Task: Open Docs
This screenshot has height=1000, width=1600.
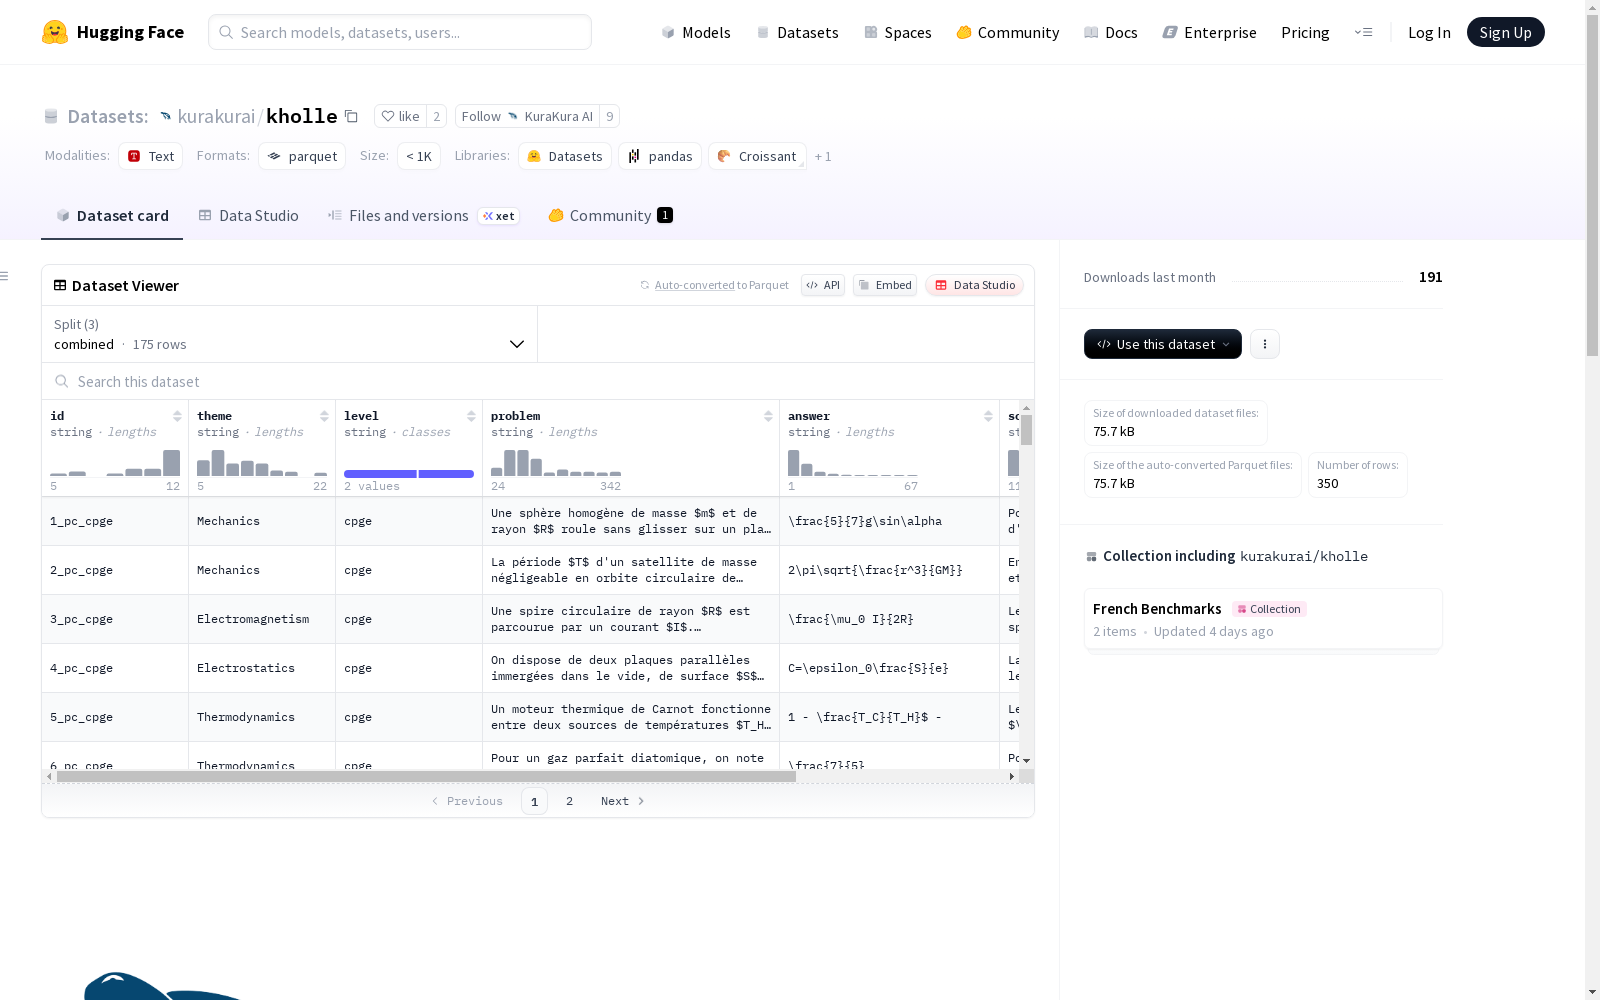Action: 1111,32
